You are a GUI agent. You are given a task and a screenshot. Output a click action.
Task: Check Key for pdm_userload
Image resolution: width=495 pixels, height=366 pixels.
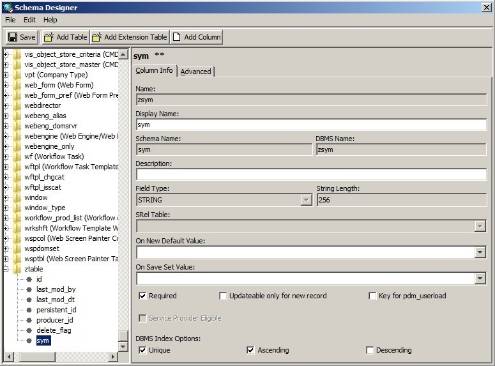point(372,296)
